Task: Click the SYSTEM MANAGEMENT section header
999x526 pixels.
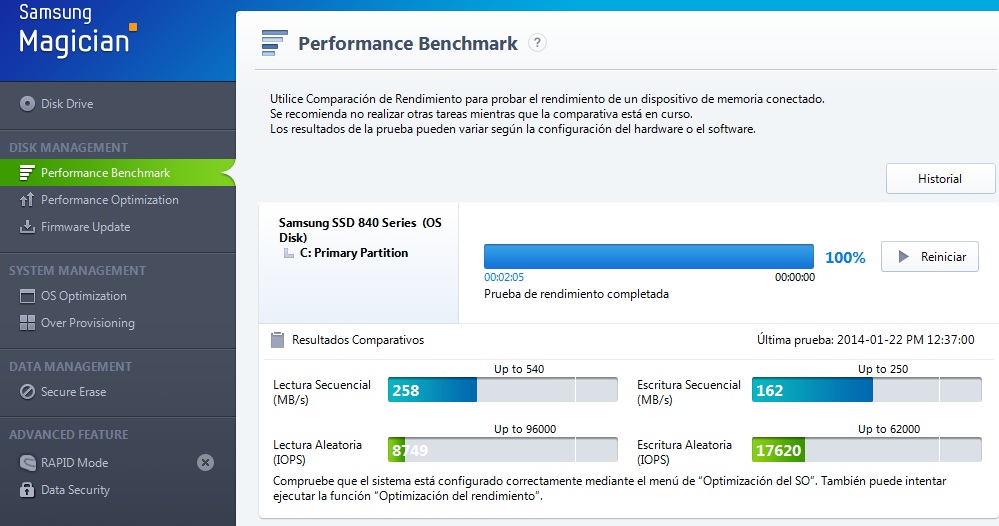Action: (x=77, y=271)
